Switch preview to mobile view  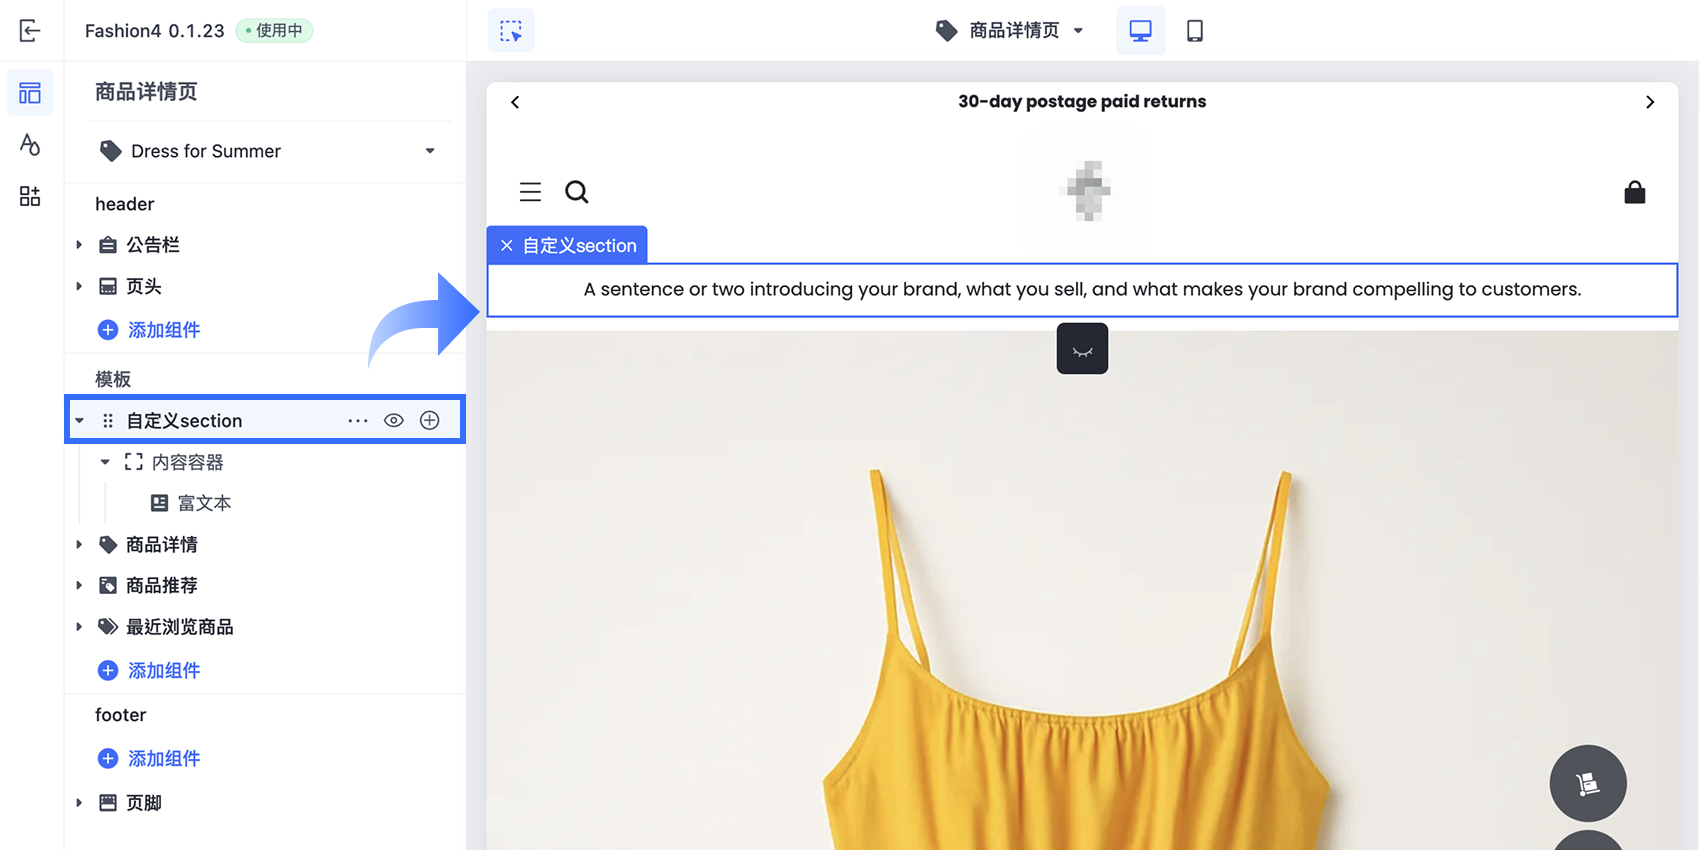1194,31
